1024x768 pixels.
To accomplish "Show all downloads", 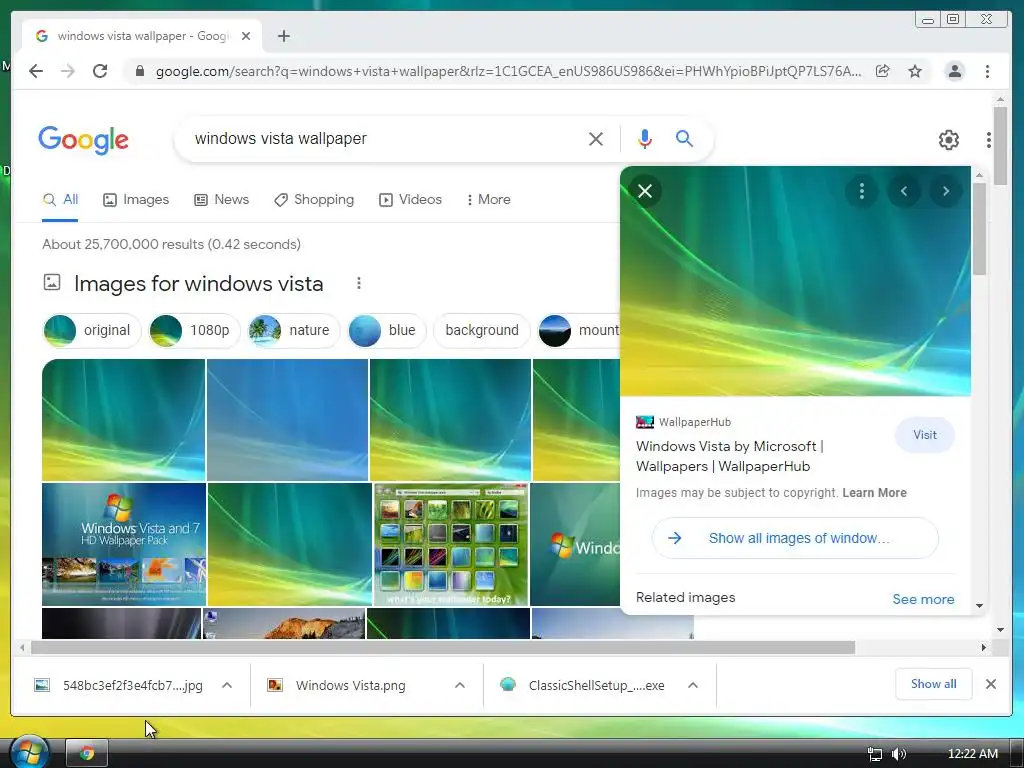I will [x=933, y=684].
